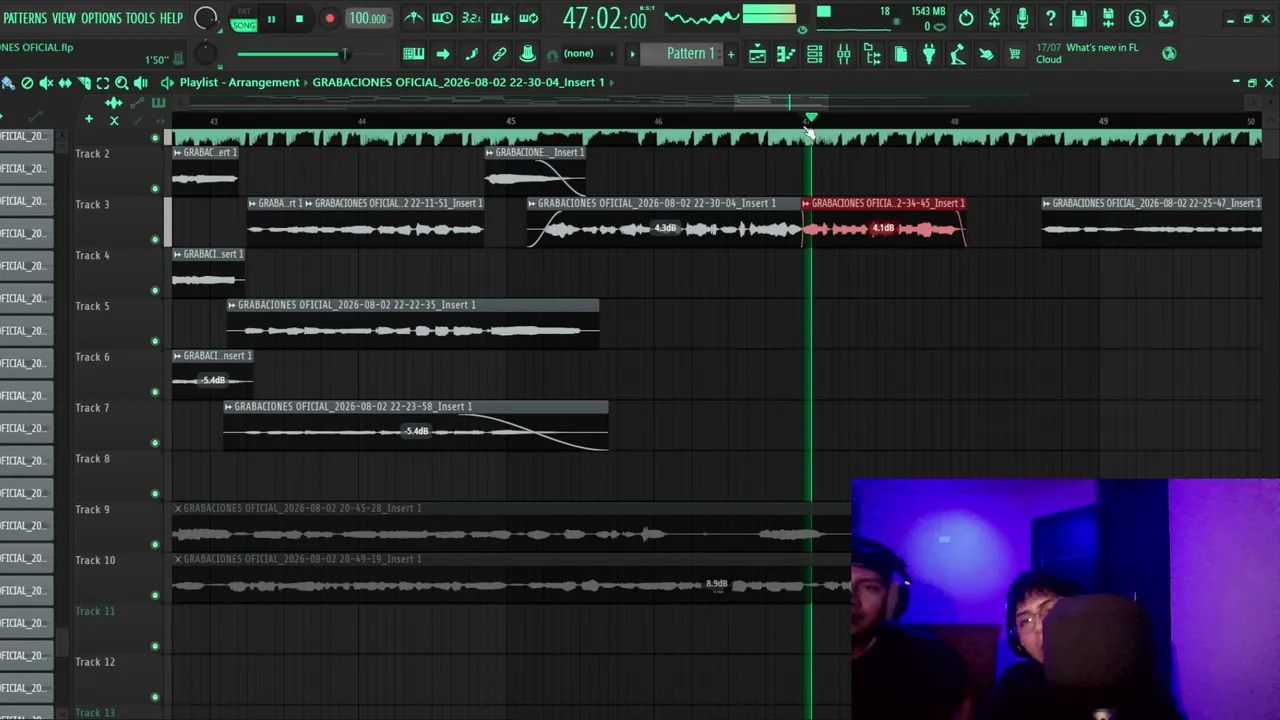This screenshot has height=720, width=1280.
Task: Open the VIEW menu
Action: point(64,18)
